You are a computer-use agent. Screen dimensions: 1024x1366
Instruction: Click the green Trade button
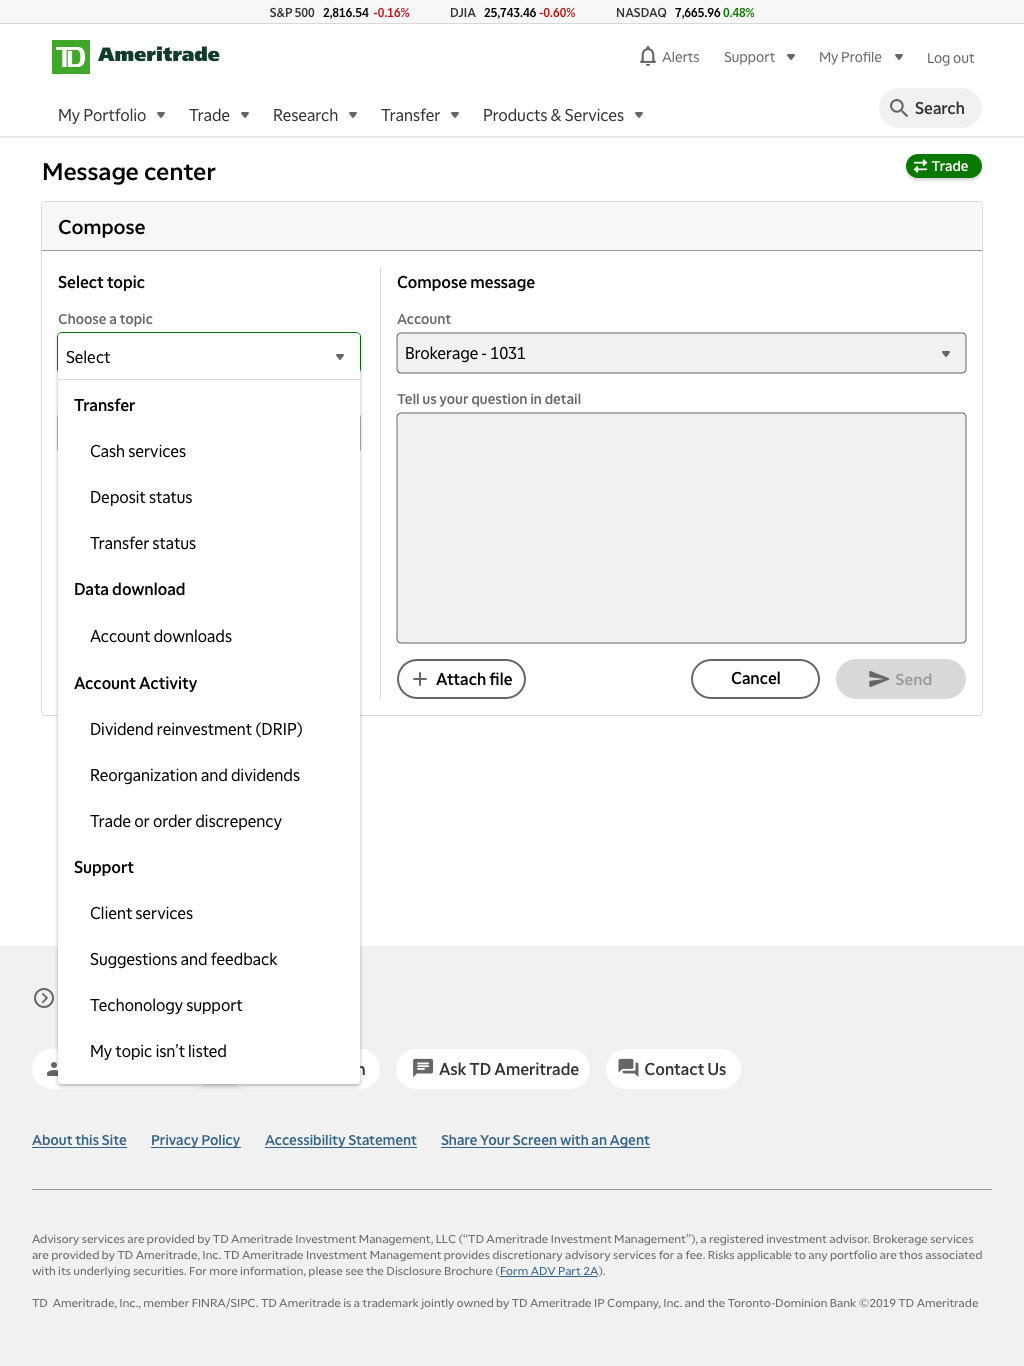pyautogui.click(x=943, y=166)
